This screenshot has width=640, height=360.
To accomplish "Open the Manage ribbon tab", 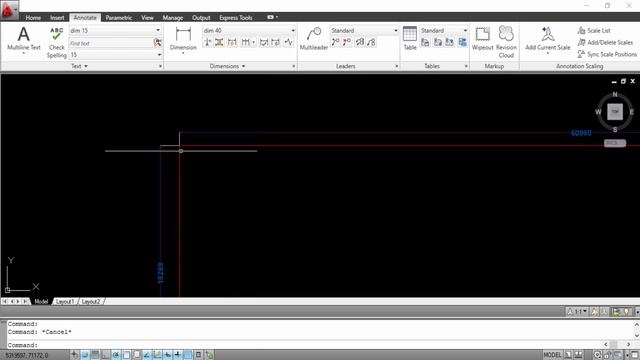I will point(173,18).
